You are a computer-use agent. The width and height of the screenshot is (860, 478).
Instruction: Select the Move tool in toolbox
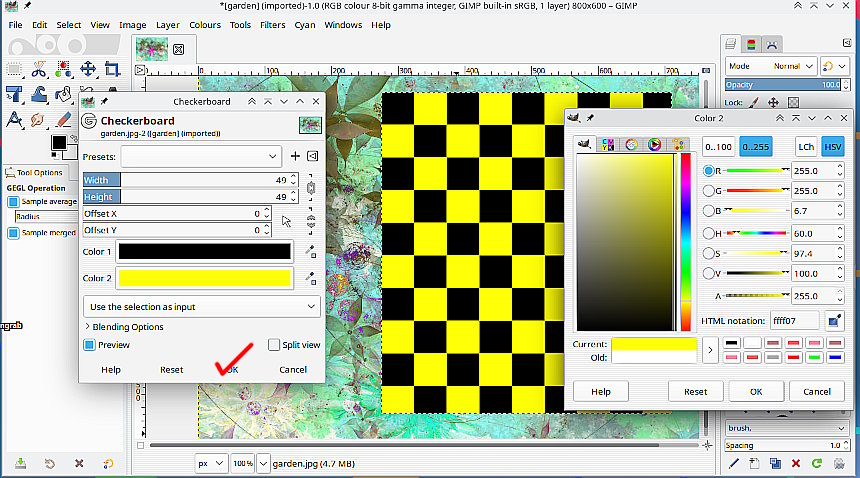[88, 70]
